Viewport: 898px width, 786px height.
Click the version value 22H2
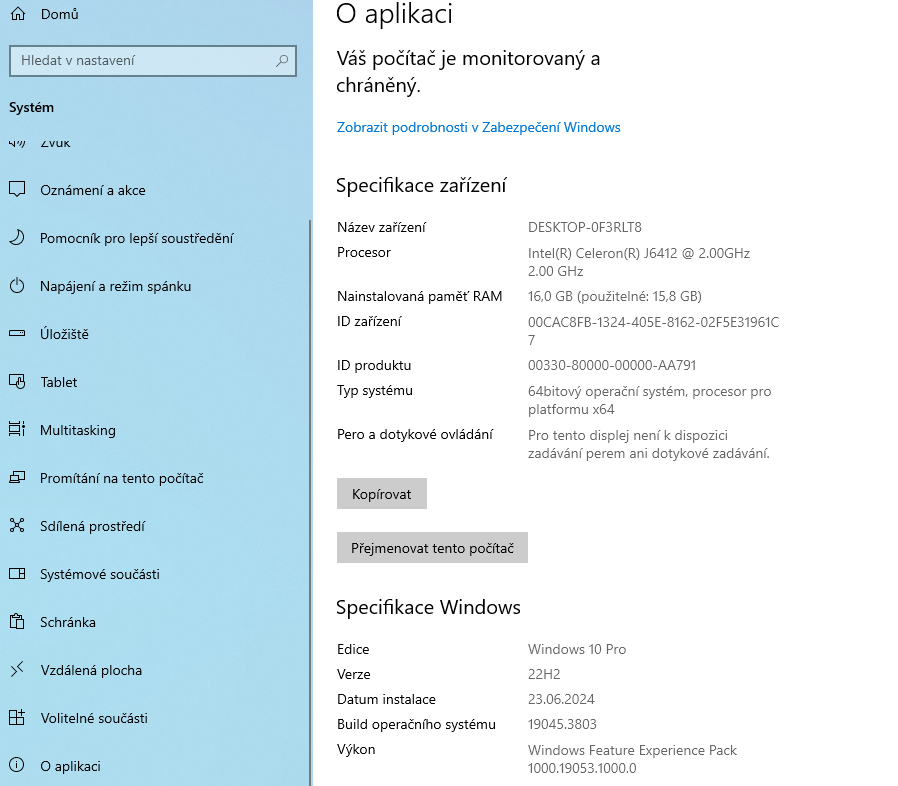pyautogui.click(x=543, y=674)
